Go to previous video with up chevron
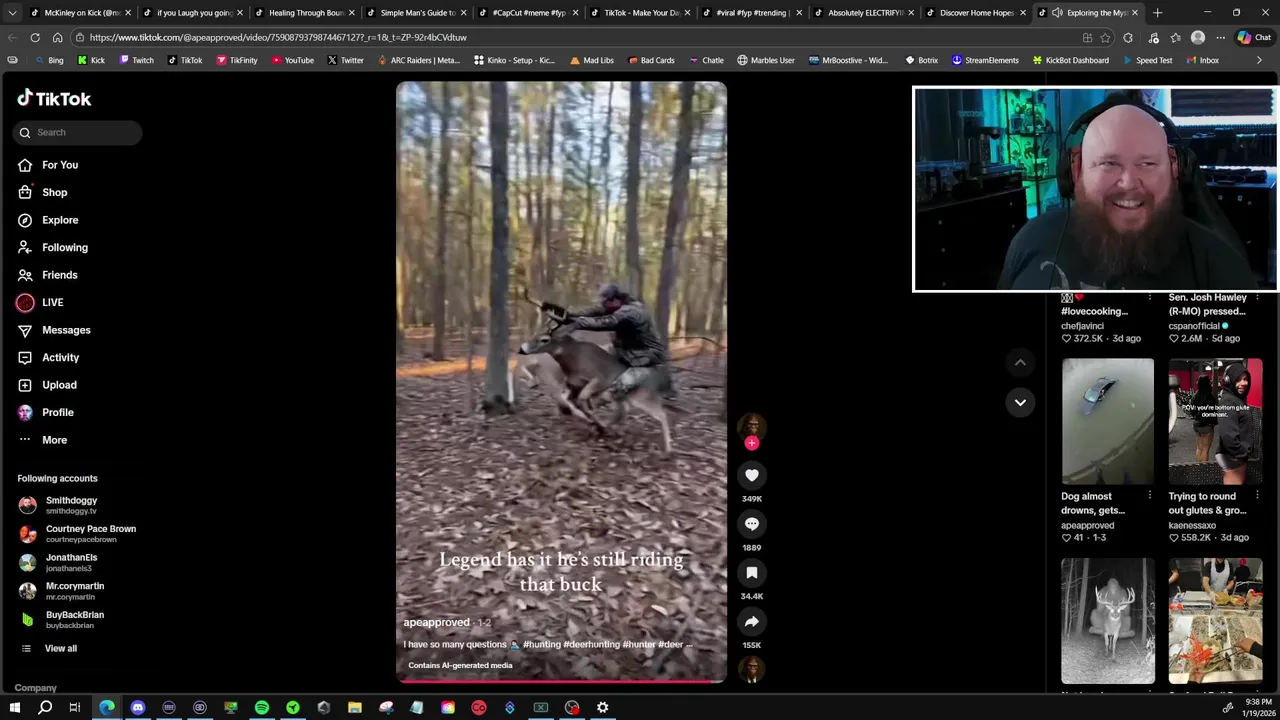The width and height of the screenshot is (1280, 720). (1020, 363)
